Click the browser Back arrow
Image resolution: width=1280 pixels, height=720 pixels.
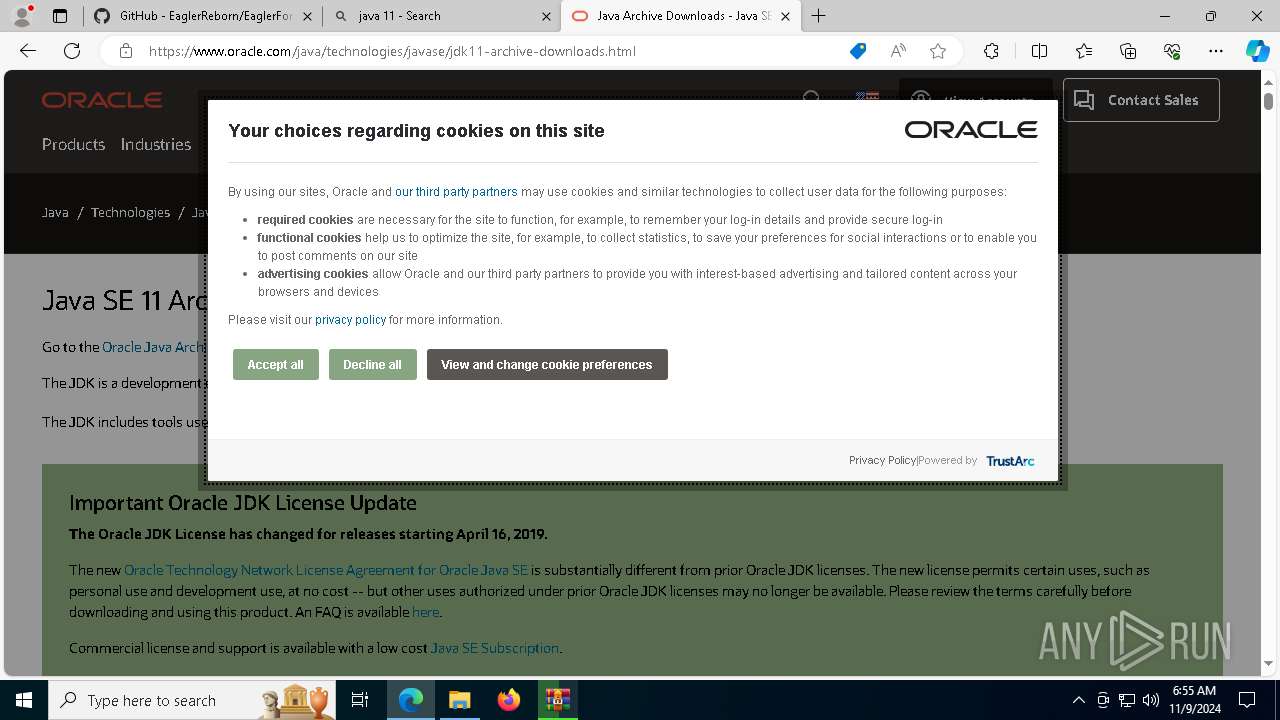pos(28,51)
